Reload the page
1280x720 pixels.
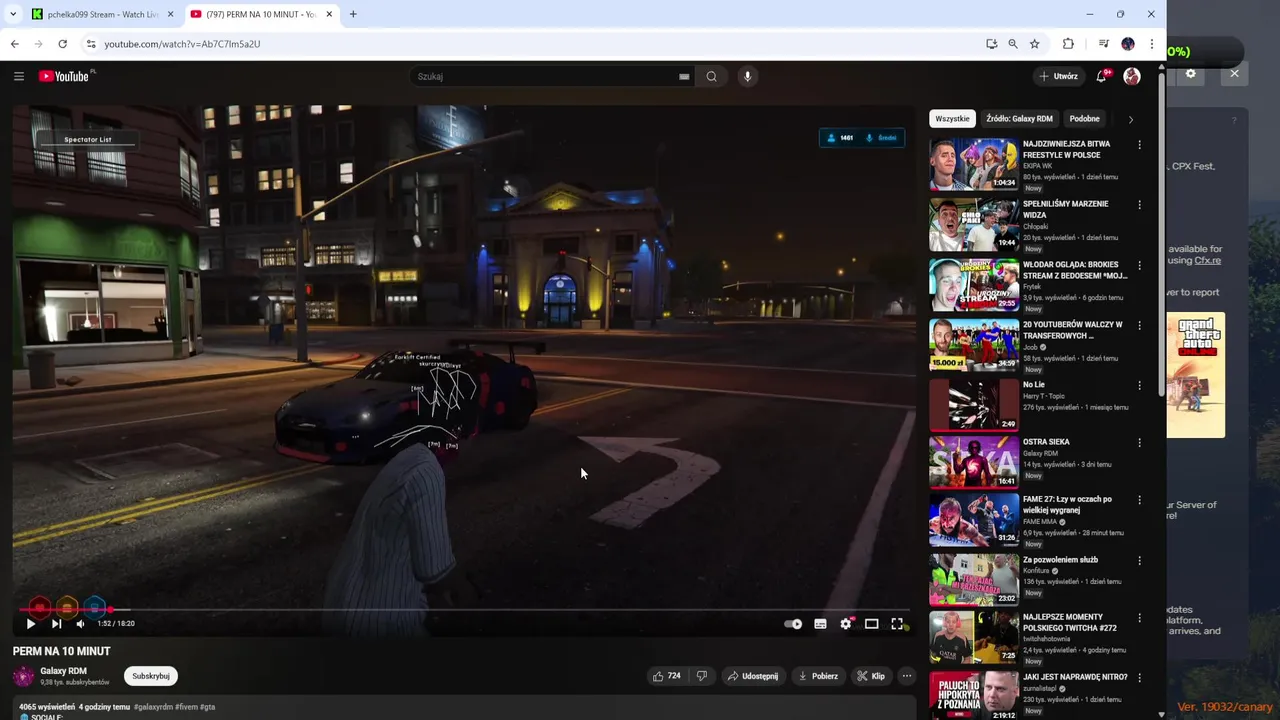click(x=62, y=44)
